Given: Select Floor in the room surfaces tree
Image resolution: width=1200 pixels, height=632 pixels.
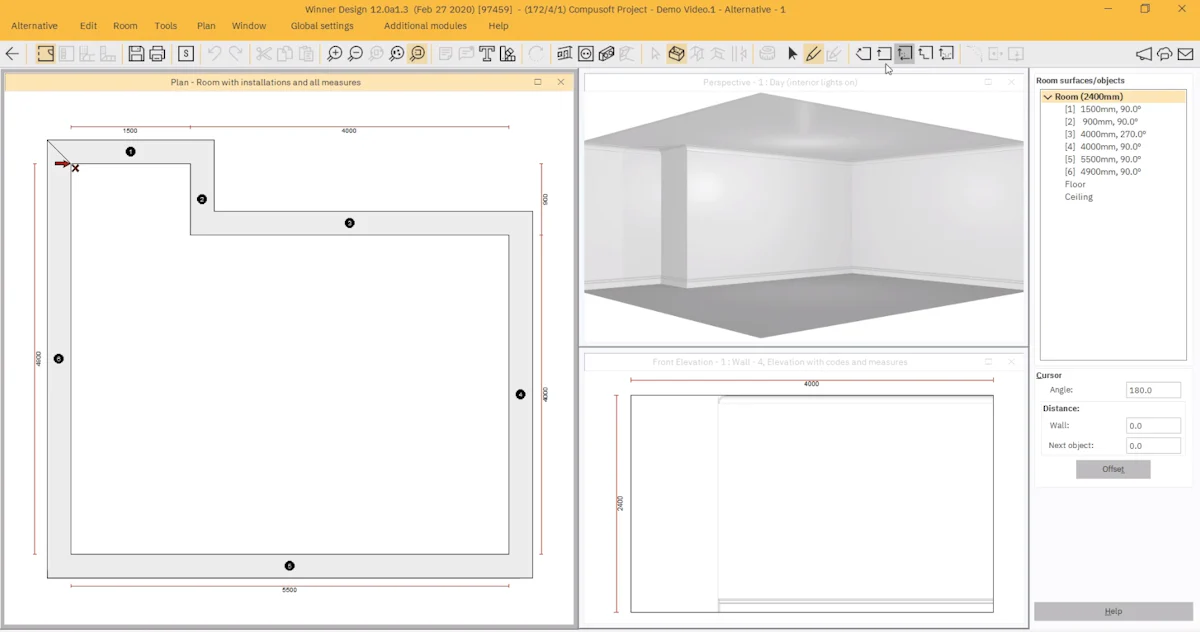Looking at the screenshot, I should pyautogui.click(x=1075, y=184).
